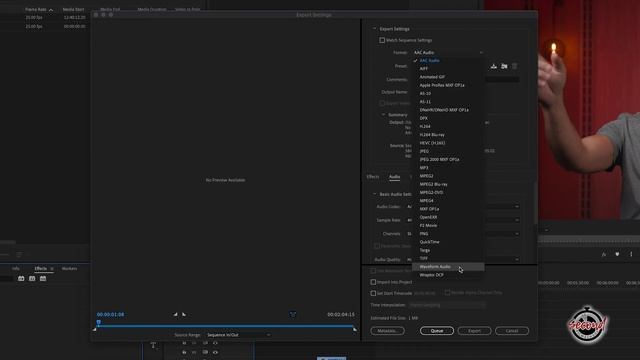The width and height of the screenshot is (640, 360).
Task: Click the Delete Preset trash icon
Action: [515, 66]
